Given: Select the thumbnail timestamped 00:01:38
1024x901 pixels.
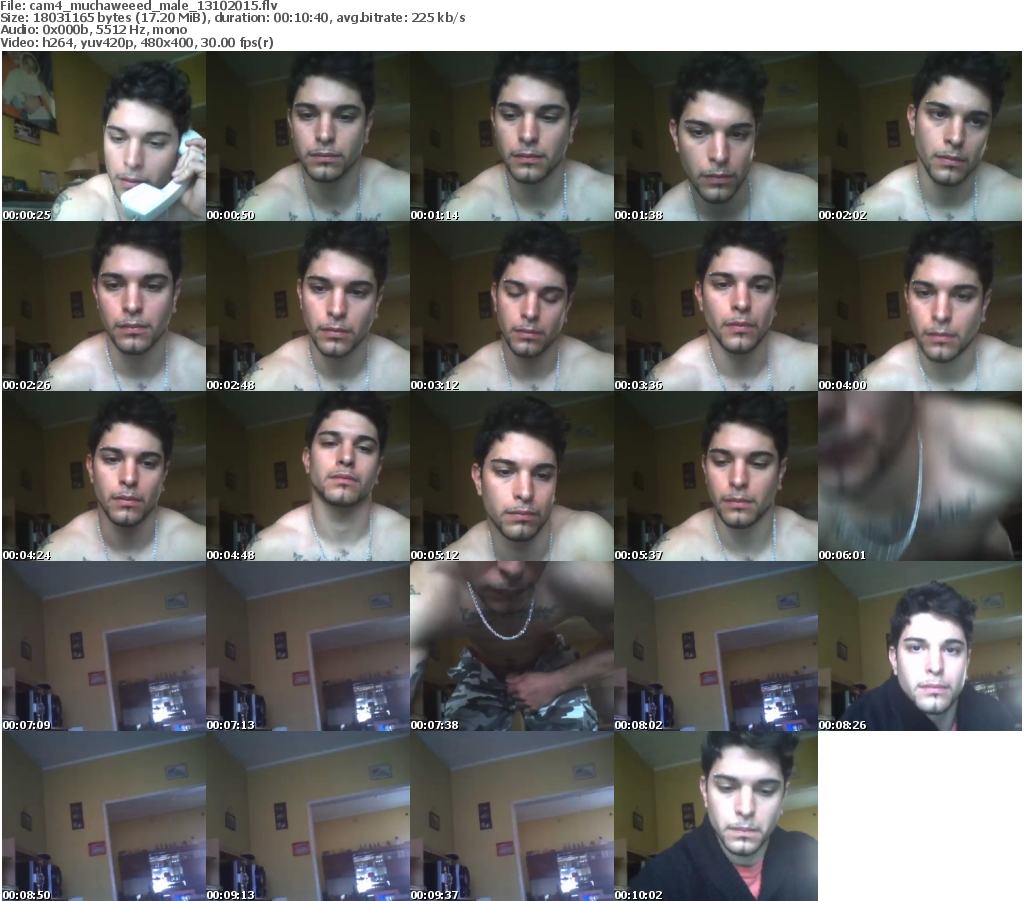Looking at the screenshot, I should pyautogui.click(x=716, y=136).
